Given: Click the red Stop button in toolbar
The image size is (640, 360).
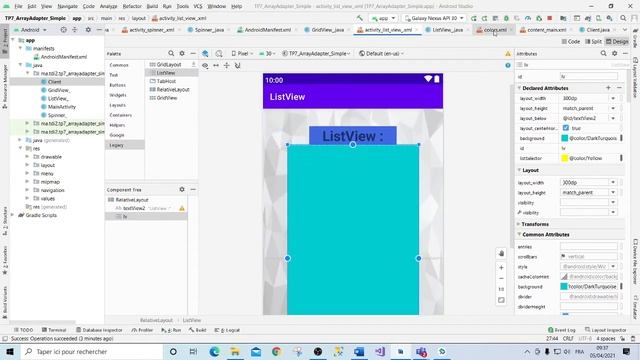Looking at the screenshot, I should [x=550, y=18].
